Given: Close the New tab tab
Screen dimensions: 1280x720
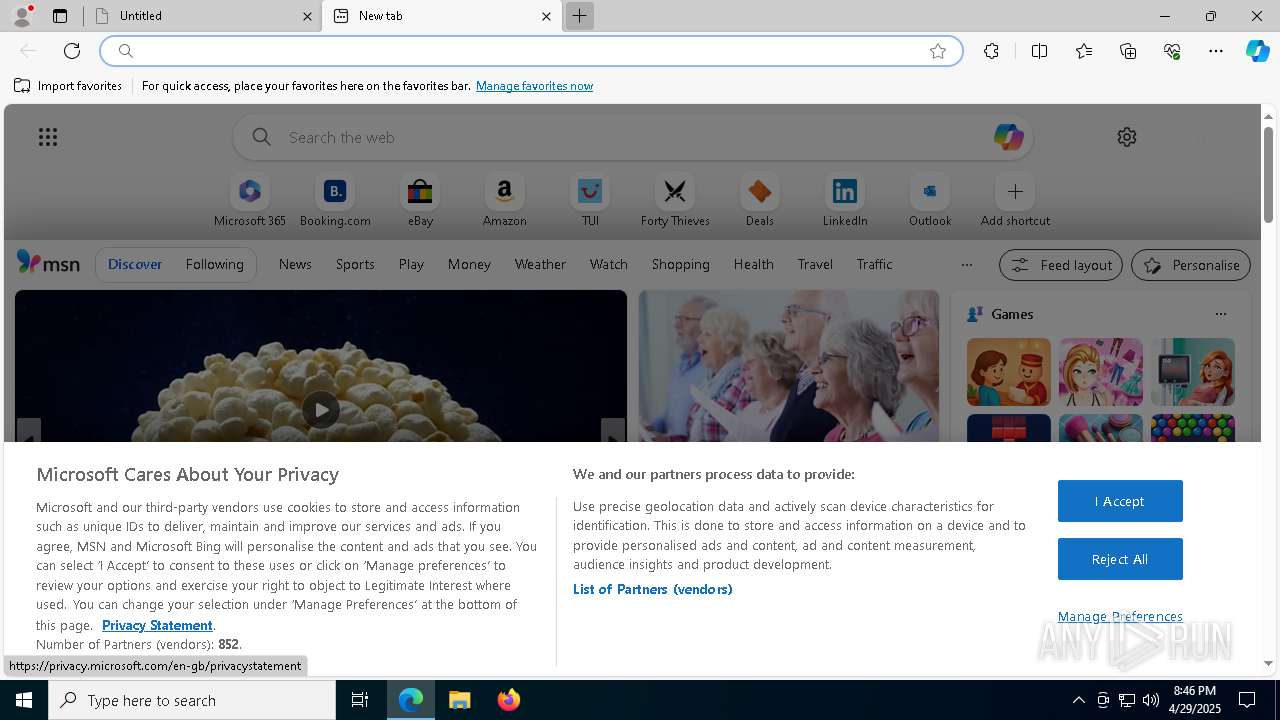Looking at the screenshot, I should (546, 16).
